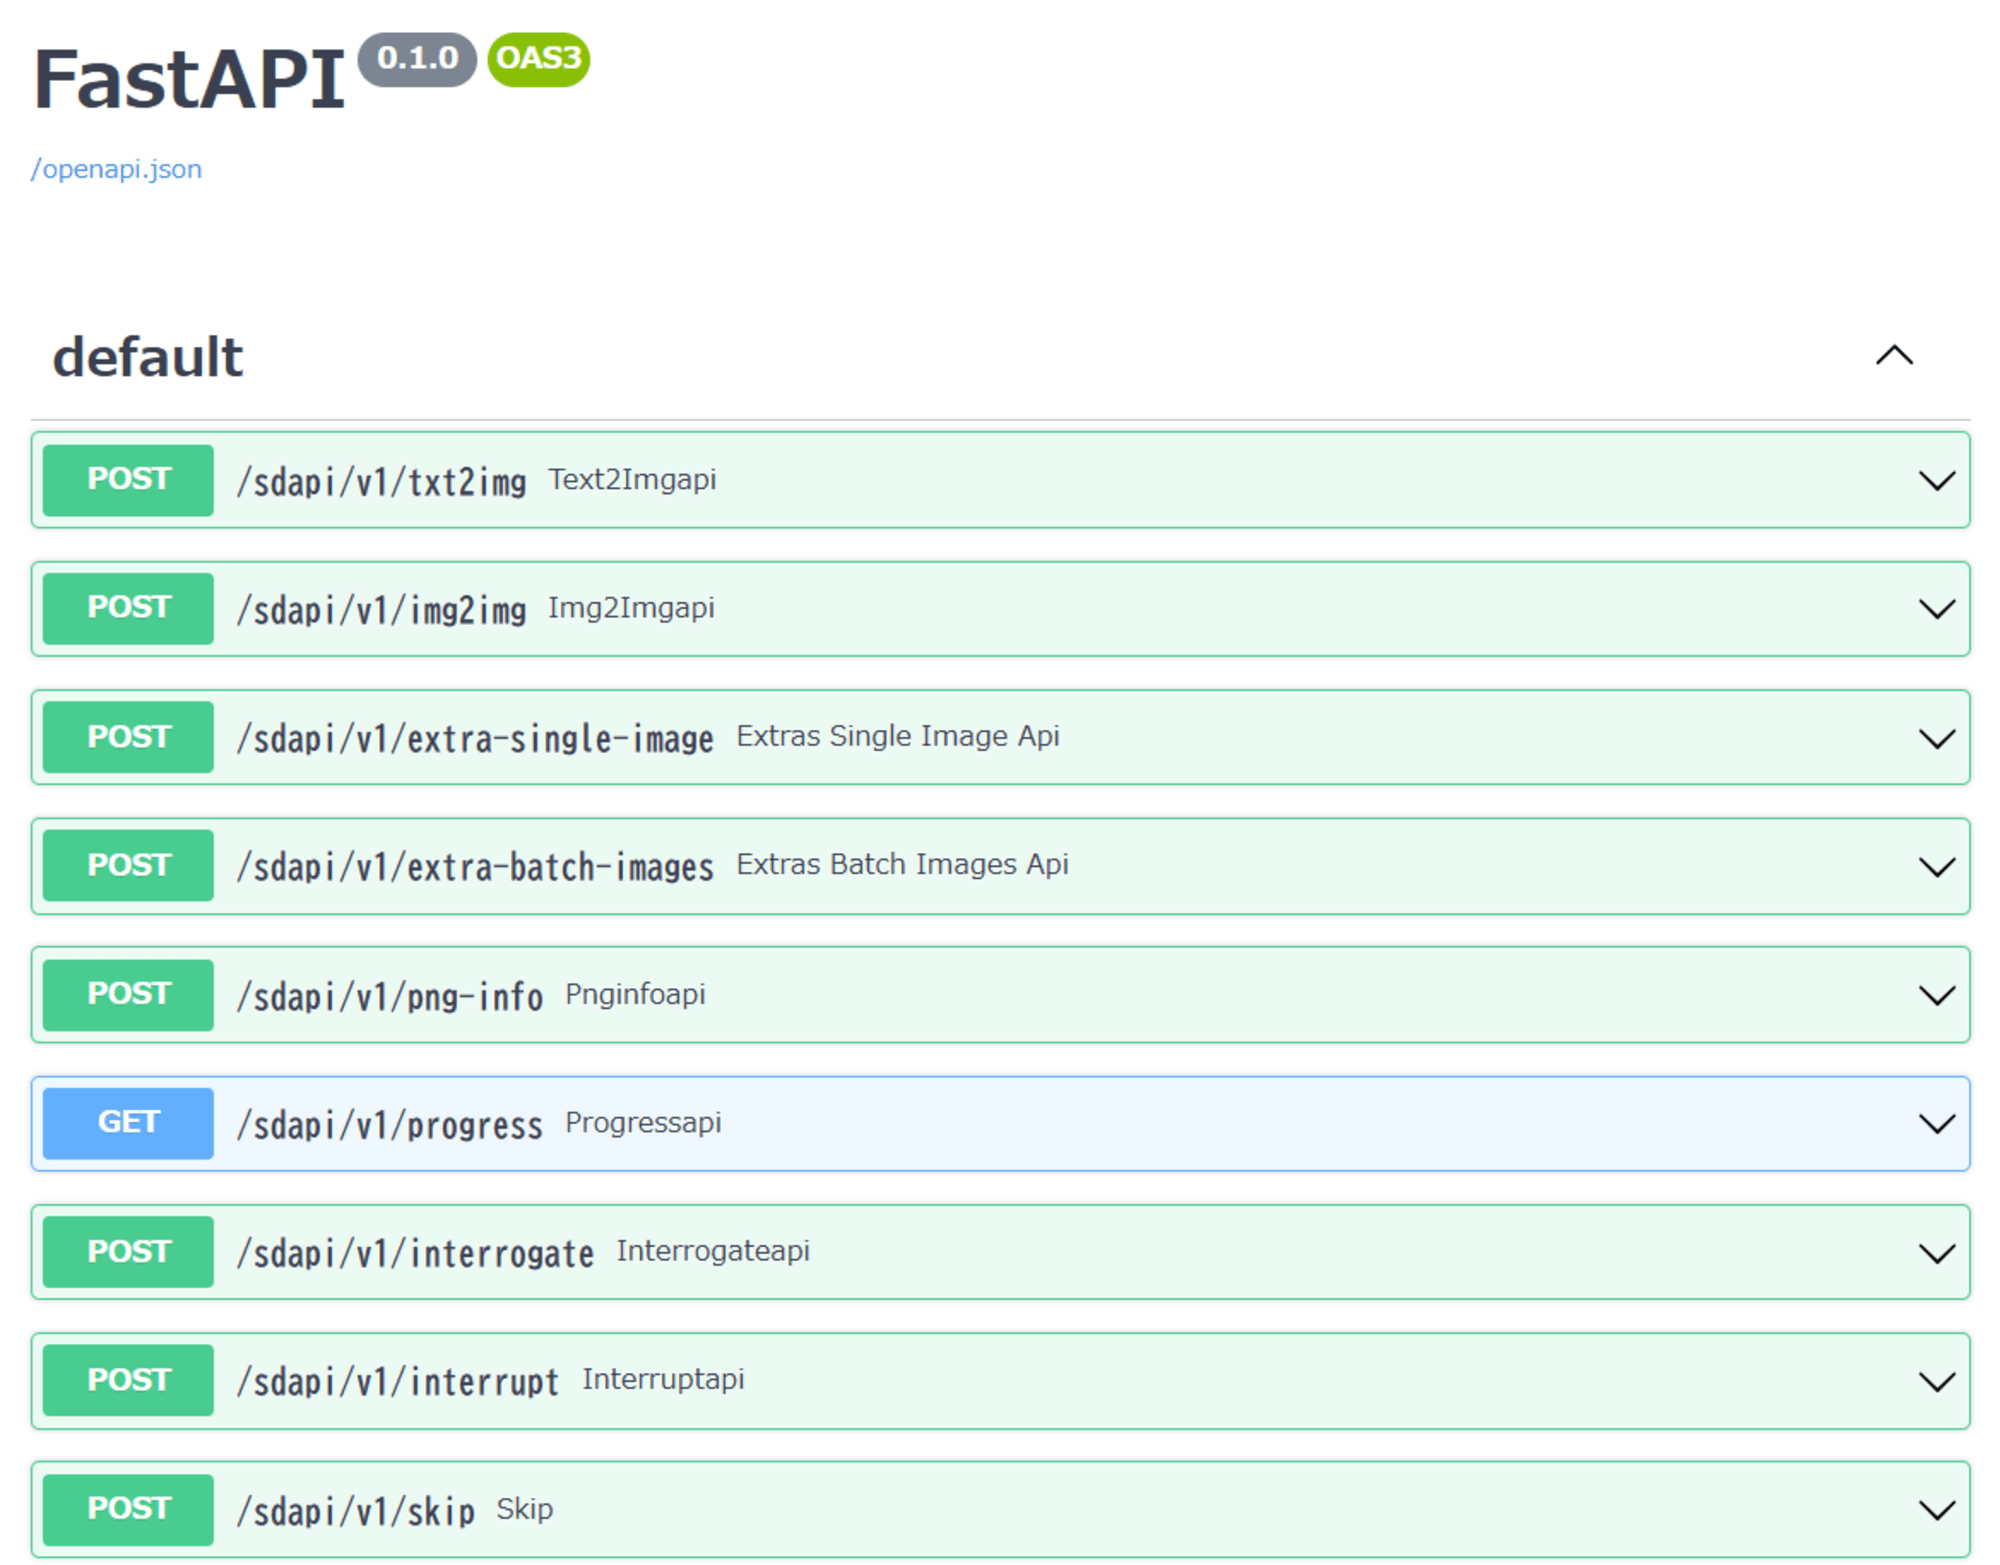The image size is (2000, 1565).
Task: Click the POST badge for png-info
Action: (x=128, y=994)
